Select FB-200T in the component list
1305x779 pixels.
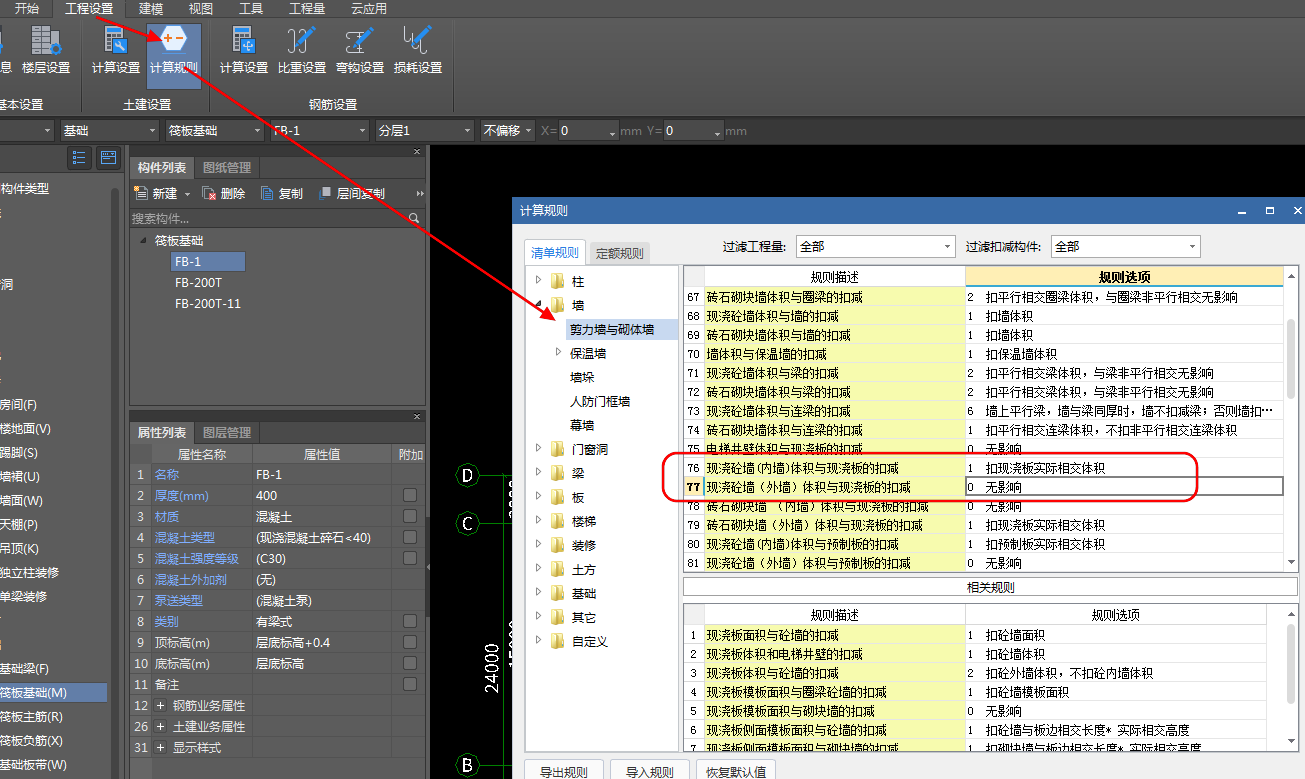198,283
